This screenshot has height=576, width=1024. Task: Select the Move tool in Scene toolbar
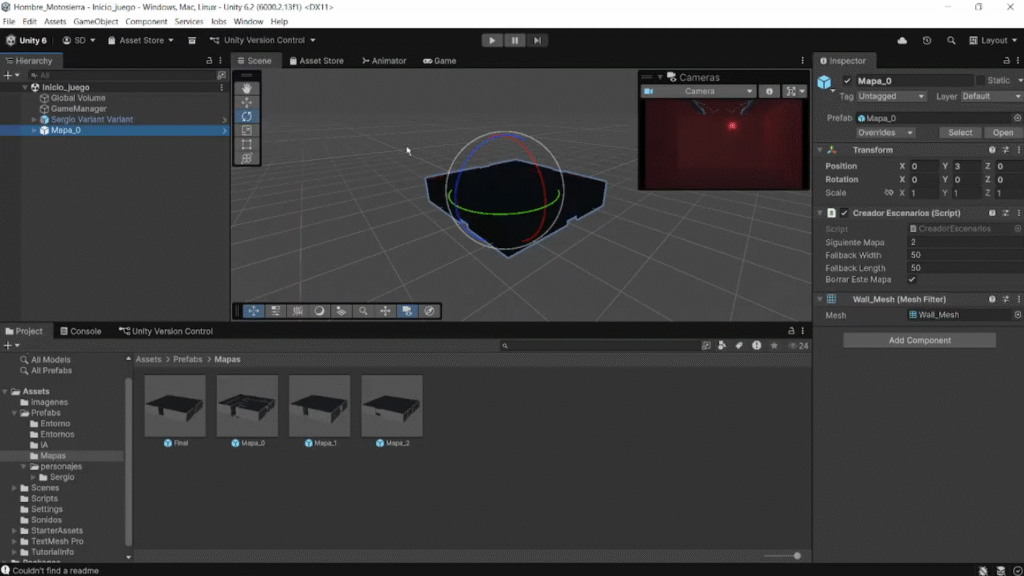[x=246, y=103]
